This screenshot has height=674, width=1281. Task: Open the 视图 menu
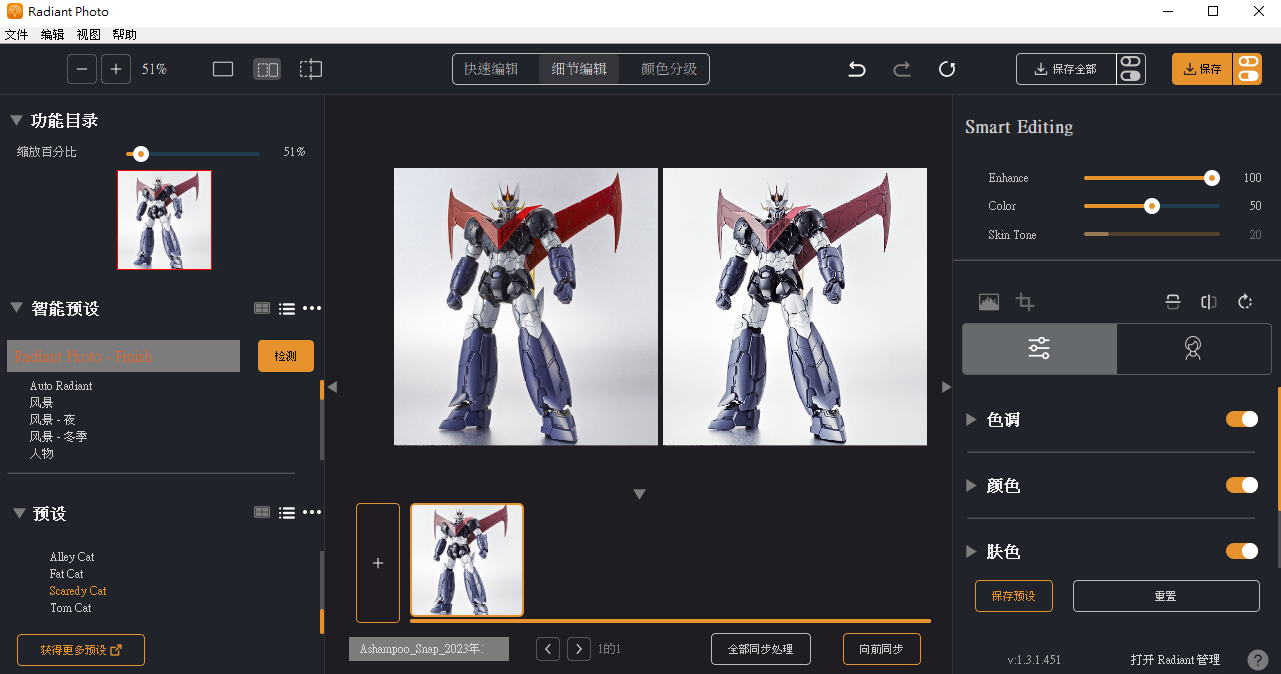[89, 35]
